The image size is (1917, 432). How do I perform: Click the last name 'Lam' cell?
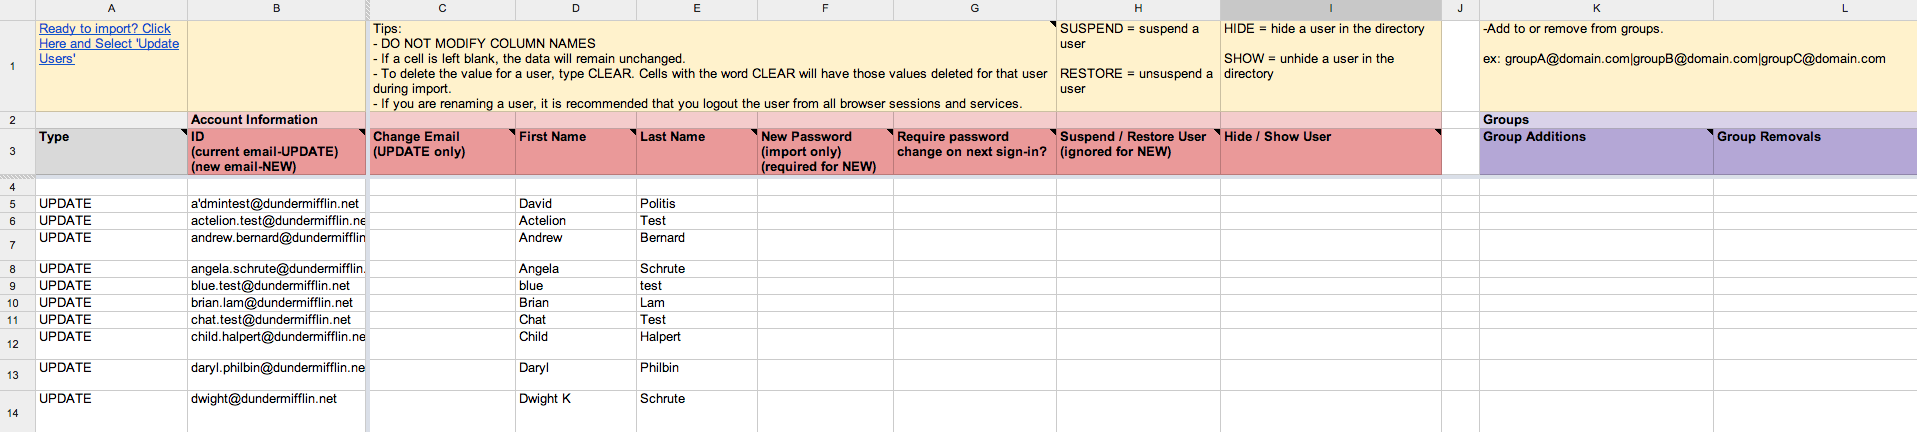click(697, 303)
